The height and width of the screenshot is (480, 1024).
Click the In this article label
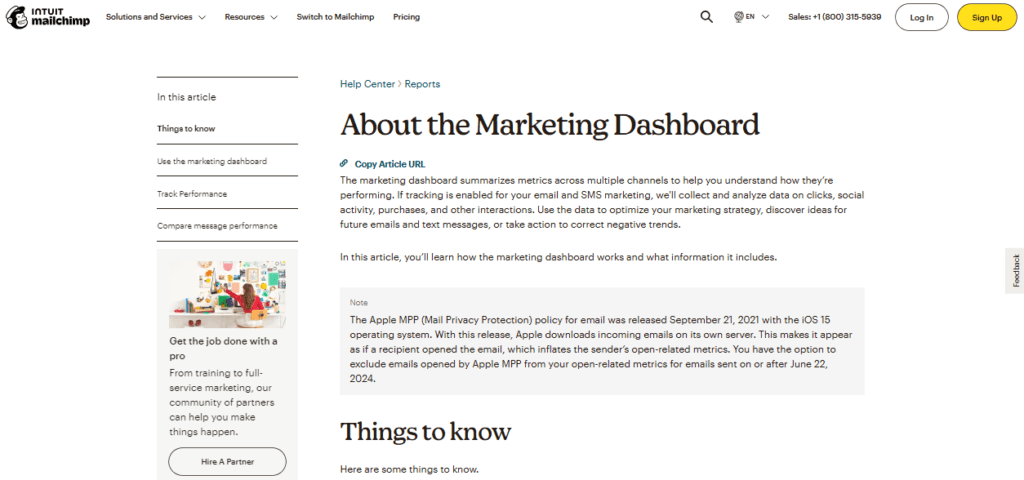186,97
